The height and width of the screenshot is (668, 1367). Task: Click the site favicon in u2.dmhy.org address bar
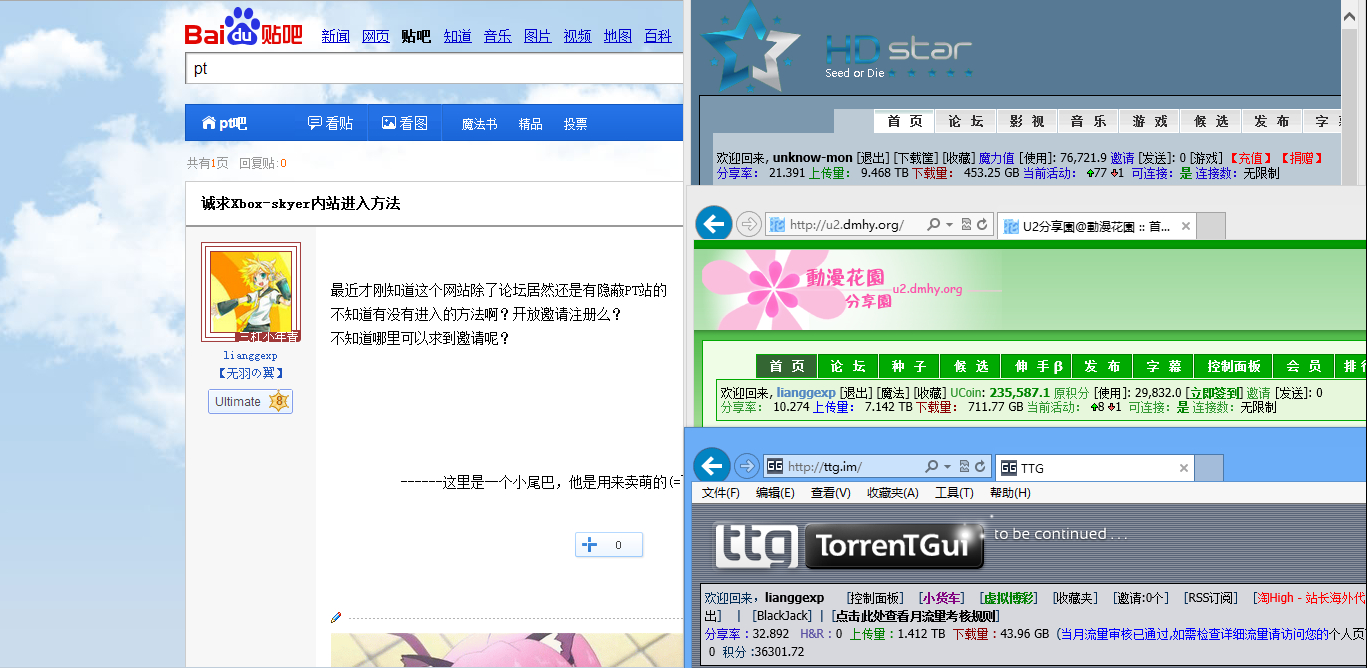(x=777, y=225)
